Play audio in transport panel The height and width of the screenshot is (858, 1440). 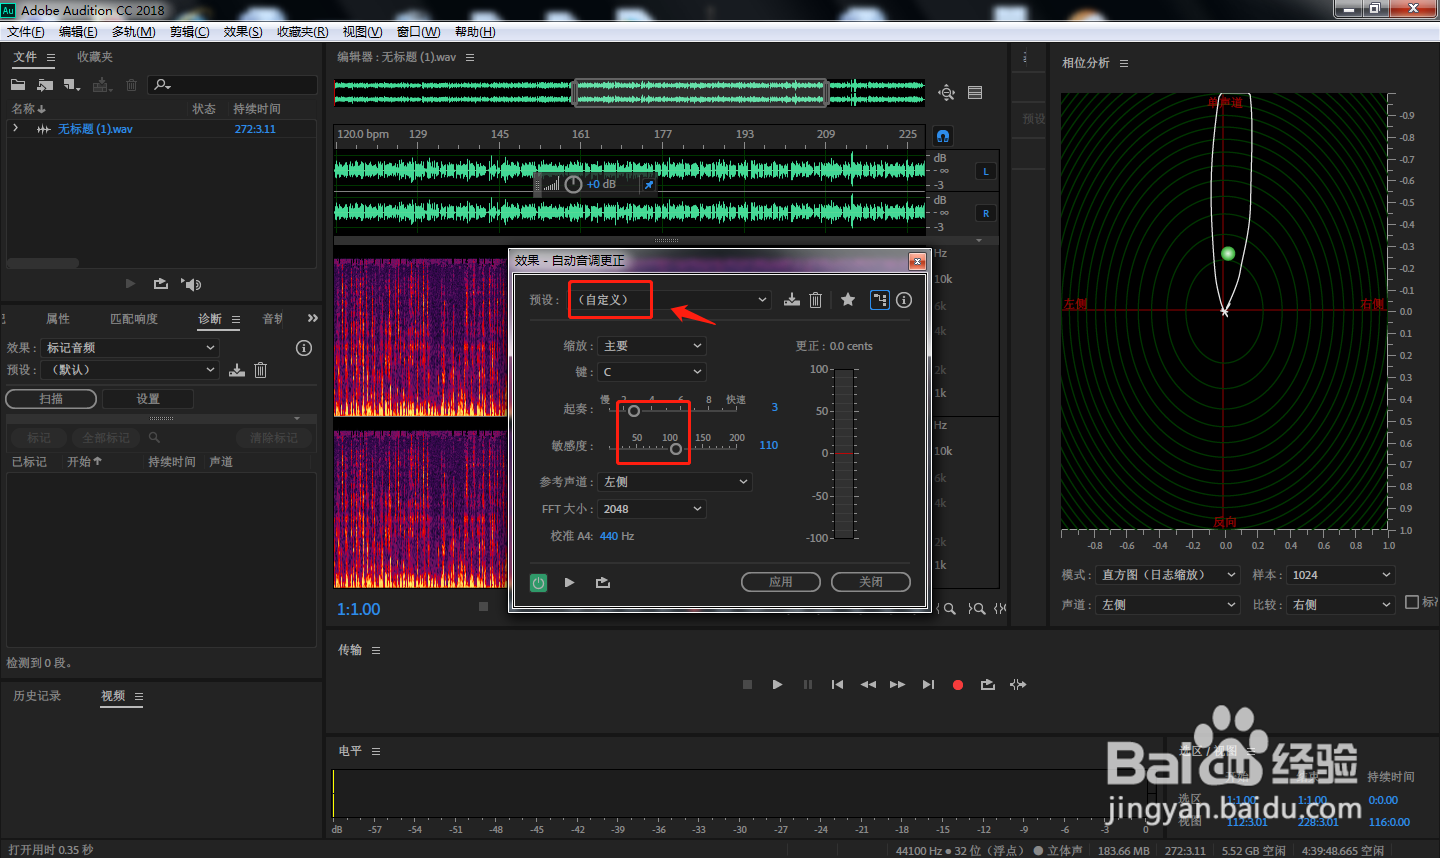777,685
